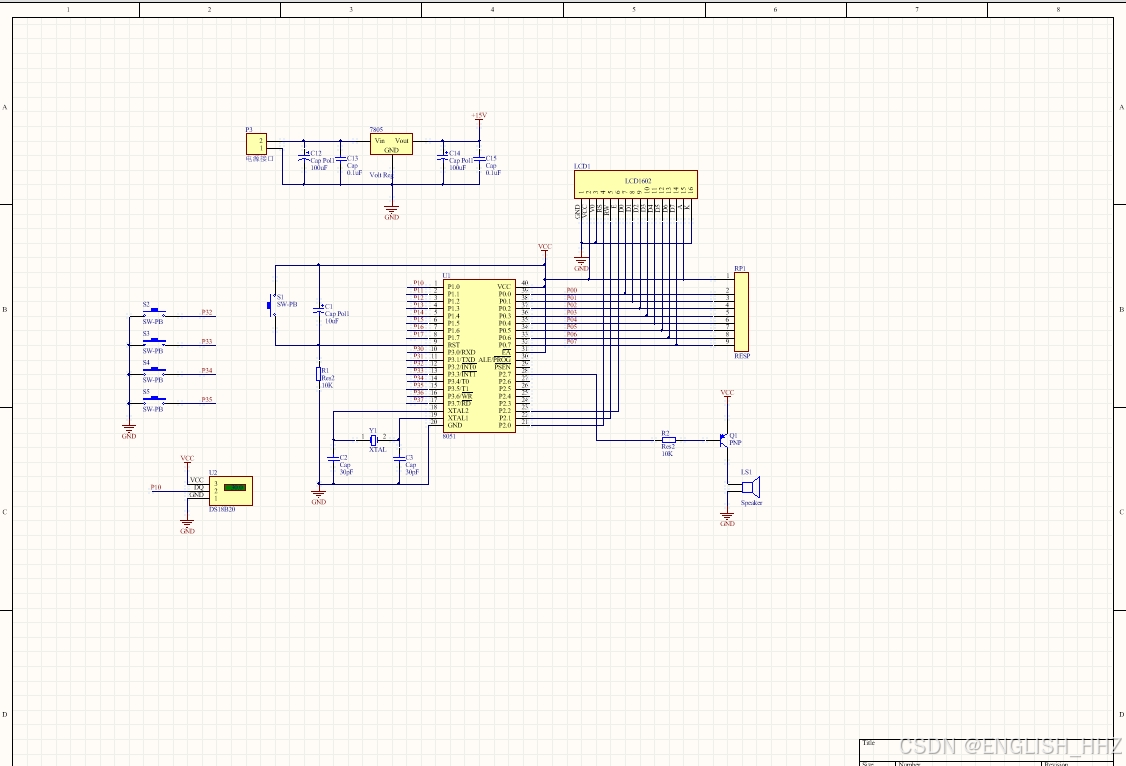Select PNP transistor Q1

[723, 440]
